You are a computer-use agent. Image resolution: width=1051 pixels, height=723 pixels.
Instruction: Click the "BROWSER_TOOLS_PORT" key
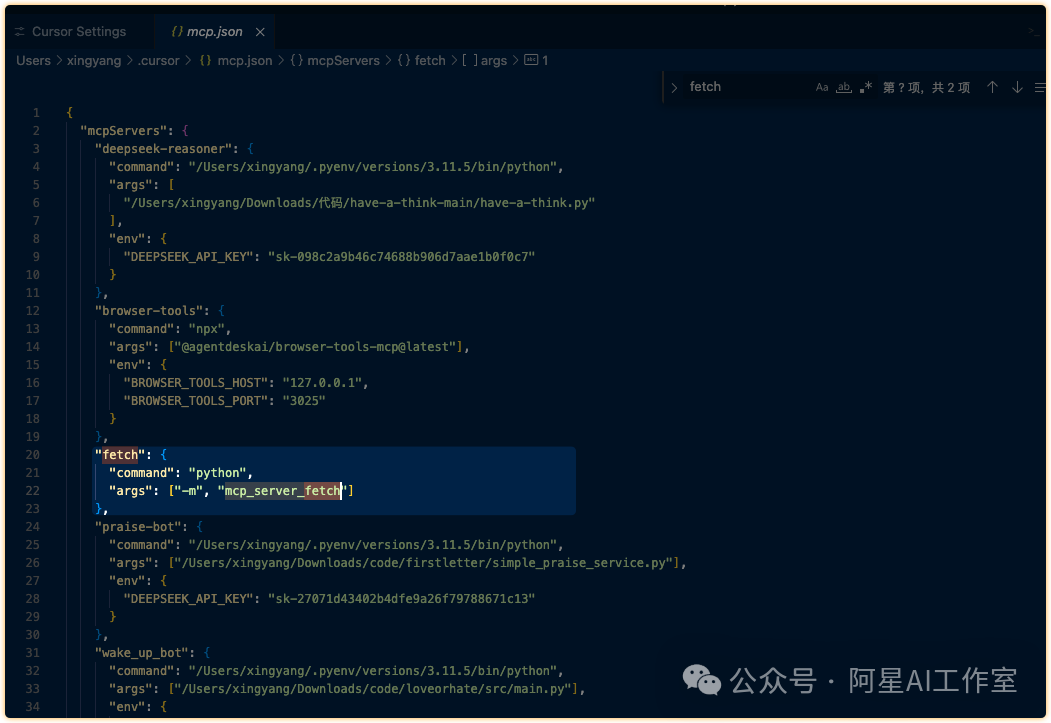tap(196, 401)
